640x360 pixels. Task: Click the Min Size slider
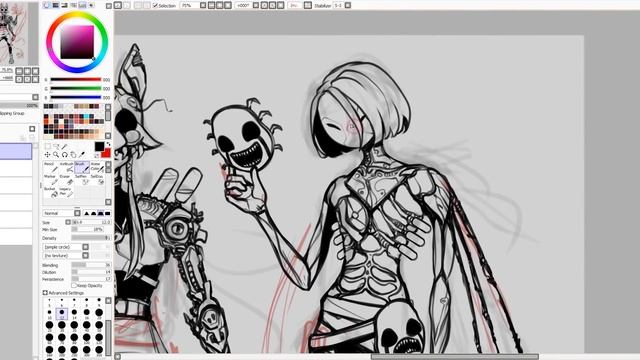tap(87, 230)
